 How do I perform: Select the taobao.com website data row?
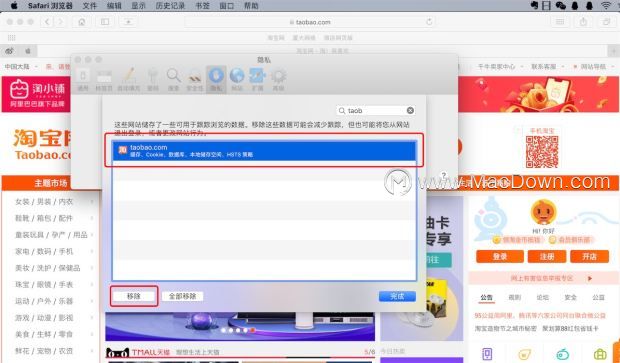(x=264, y=151)
